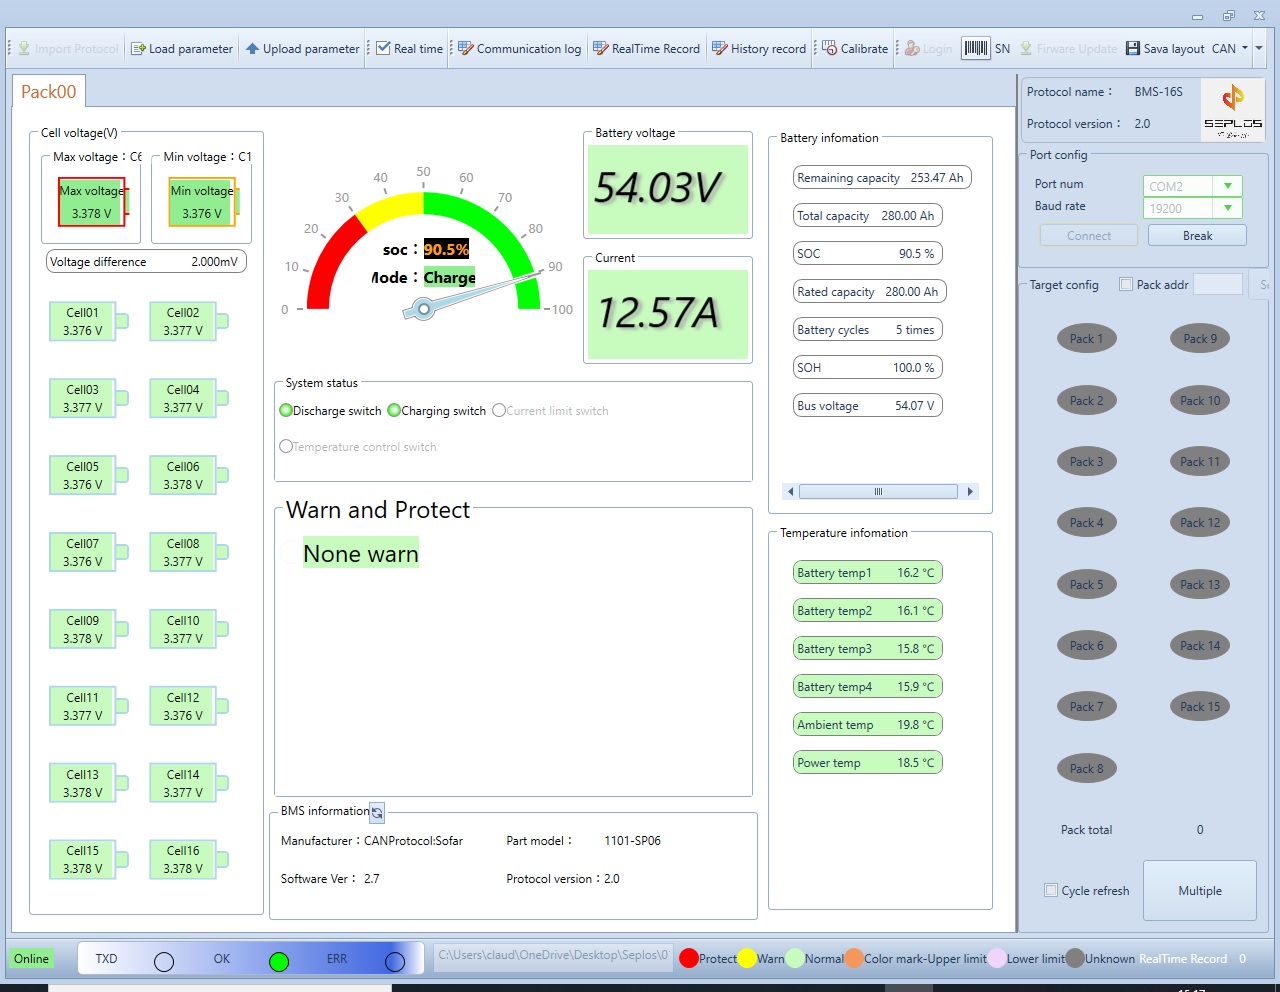Click the Calibrate toolbar icon
Image resolution: width=1280 pixels, height=992 pixels.
pyautogui.click(x=830, y=49)
